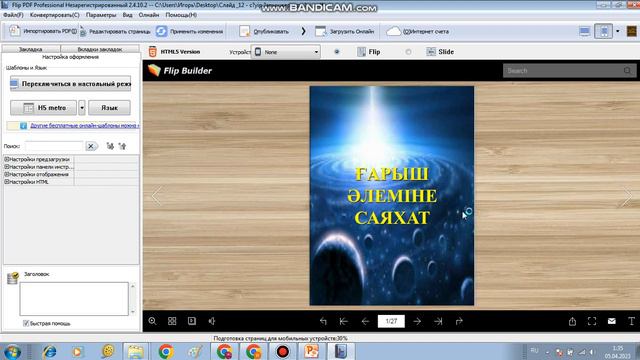This screenshot has width=640, height=360.
Task: Click expand all settings icon
Action: tap(110, 146)
